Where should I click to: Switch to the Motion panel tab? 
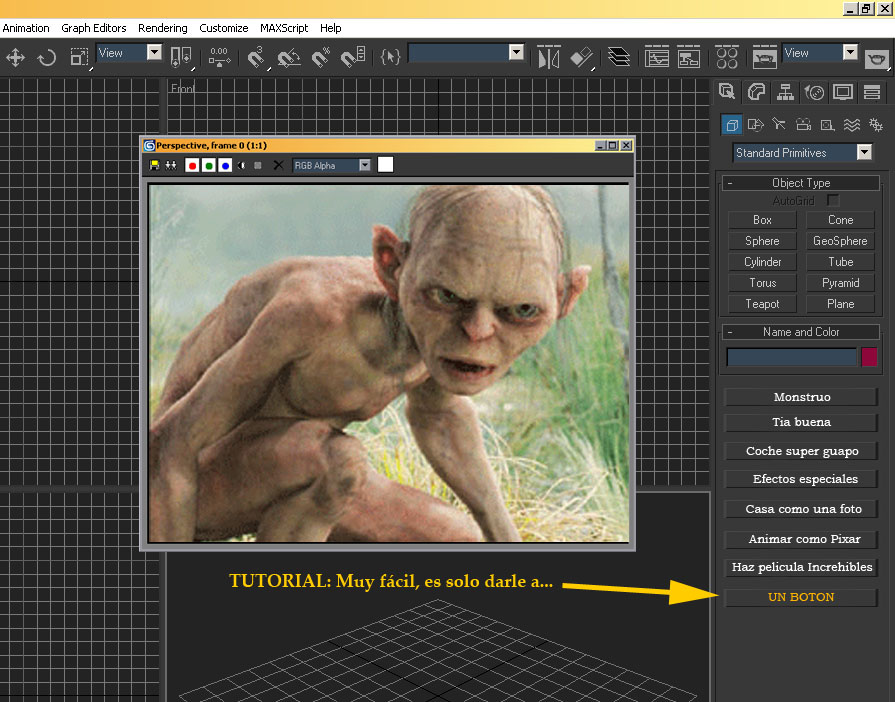tap(815, 91)
